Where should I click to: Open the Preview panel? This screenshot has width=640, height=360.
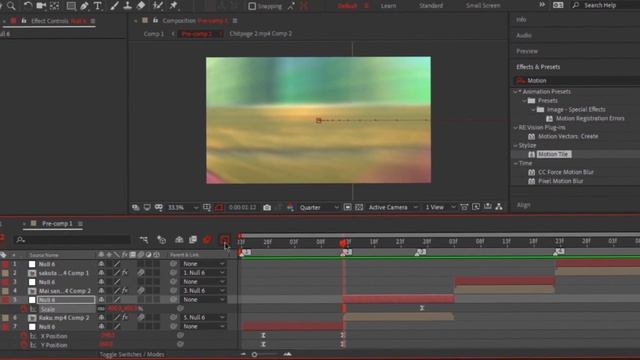(527, 51)
